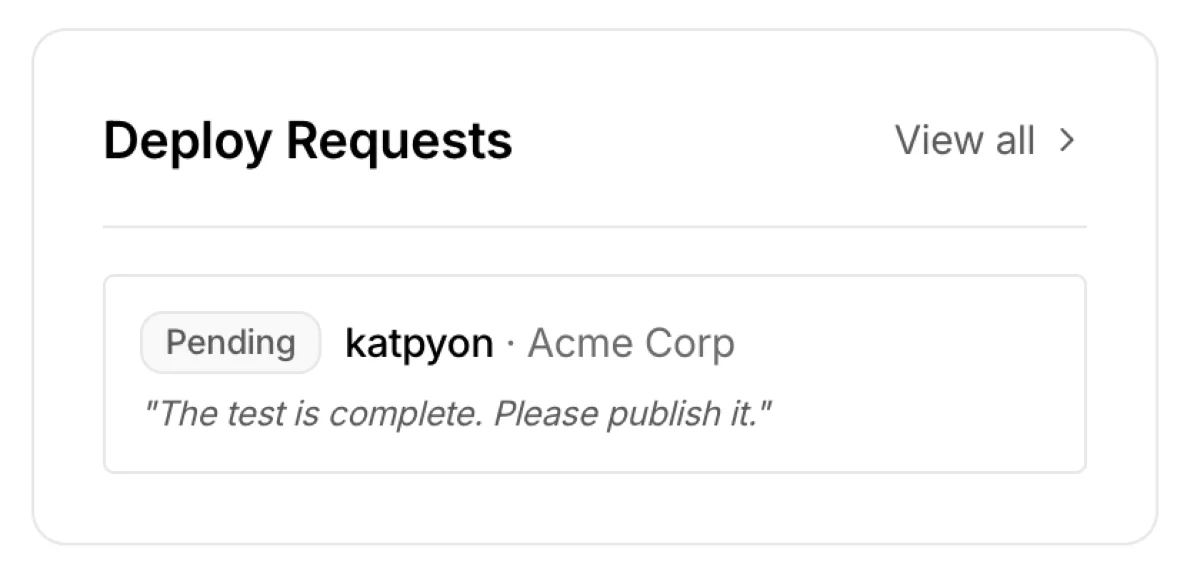Click the Pending toggle on katpyon's request
This screenshot has width=1200, height=588.
[230, 342]
